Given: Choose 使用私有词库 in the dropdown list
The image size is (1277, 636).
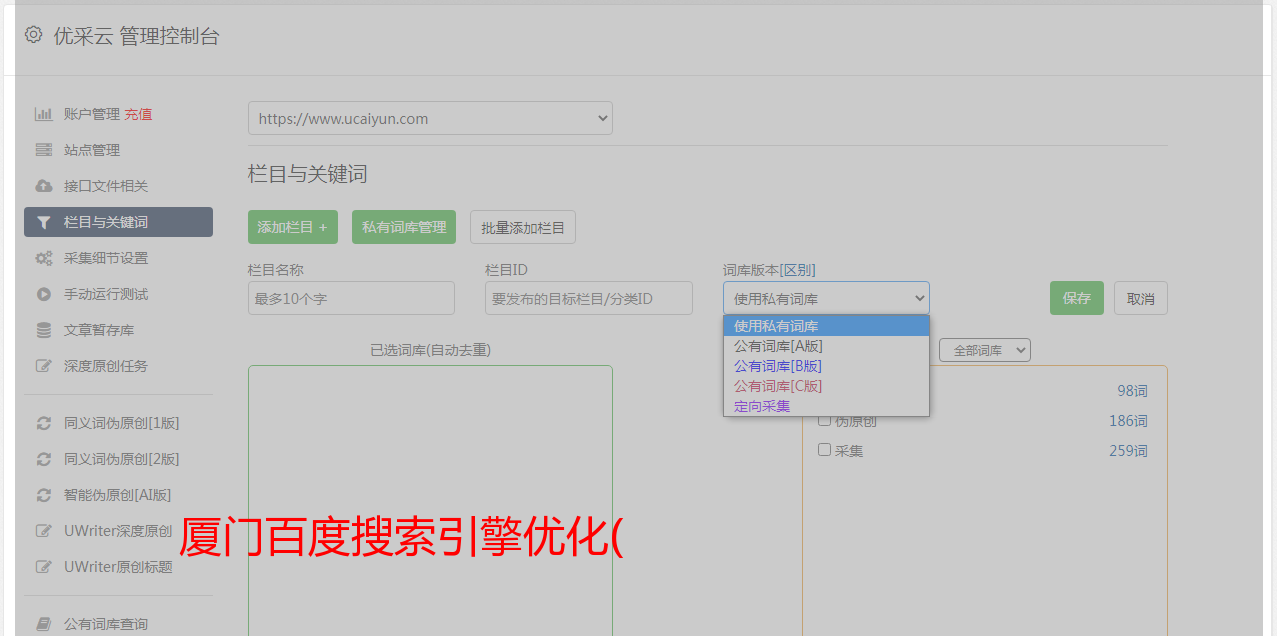Looking at the screenshot, I should point(826,326).
